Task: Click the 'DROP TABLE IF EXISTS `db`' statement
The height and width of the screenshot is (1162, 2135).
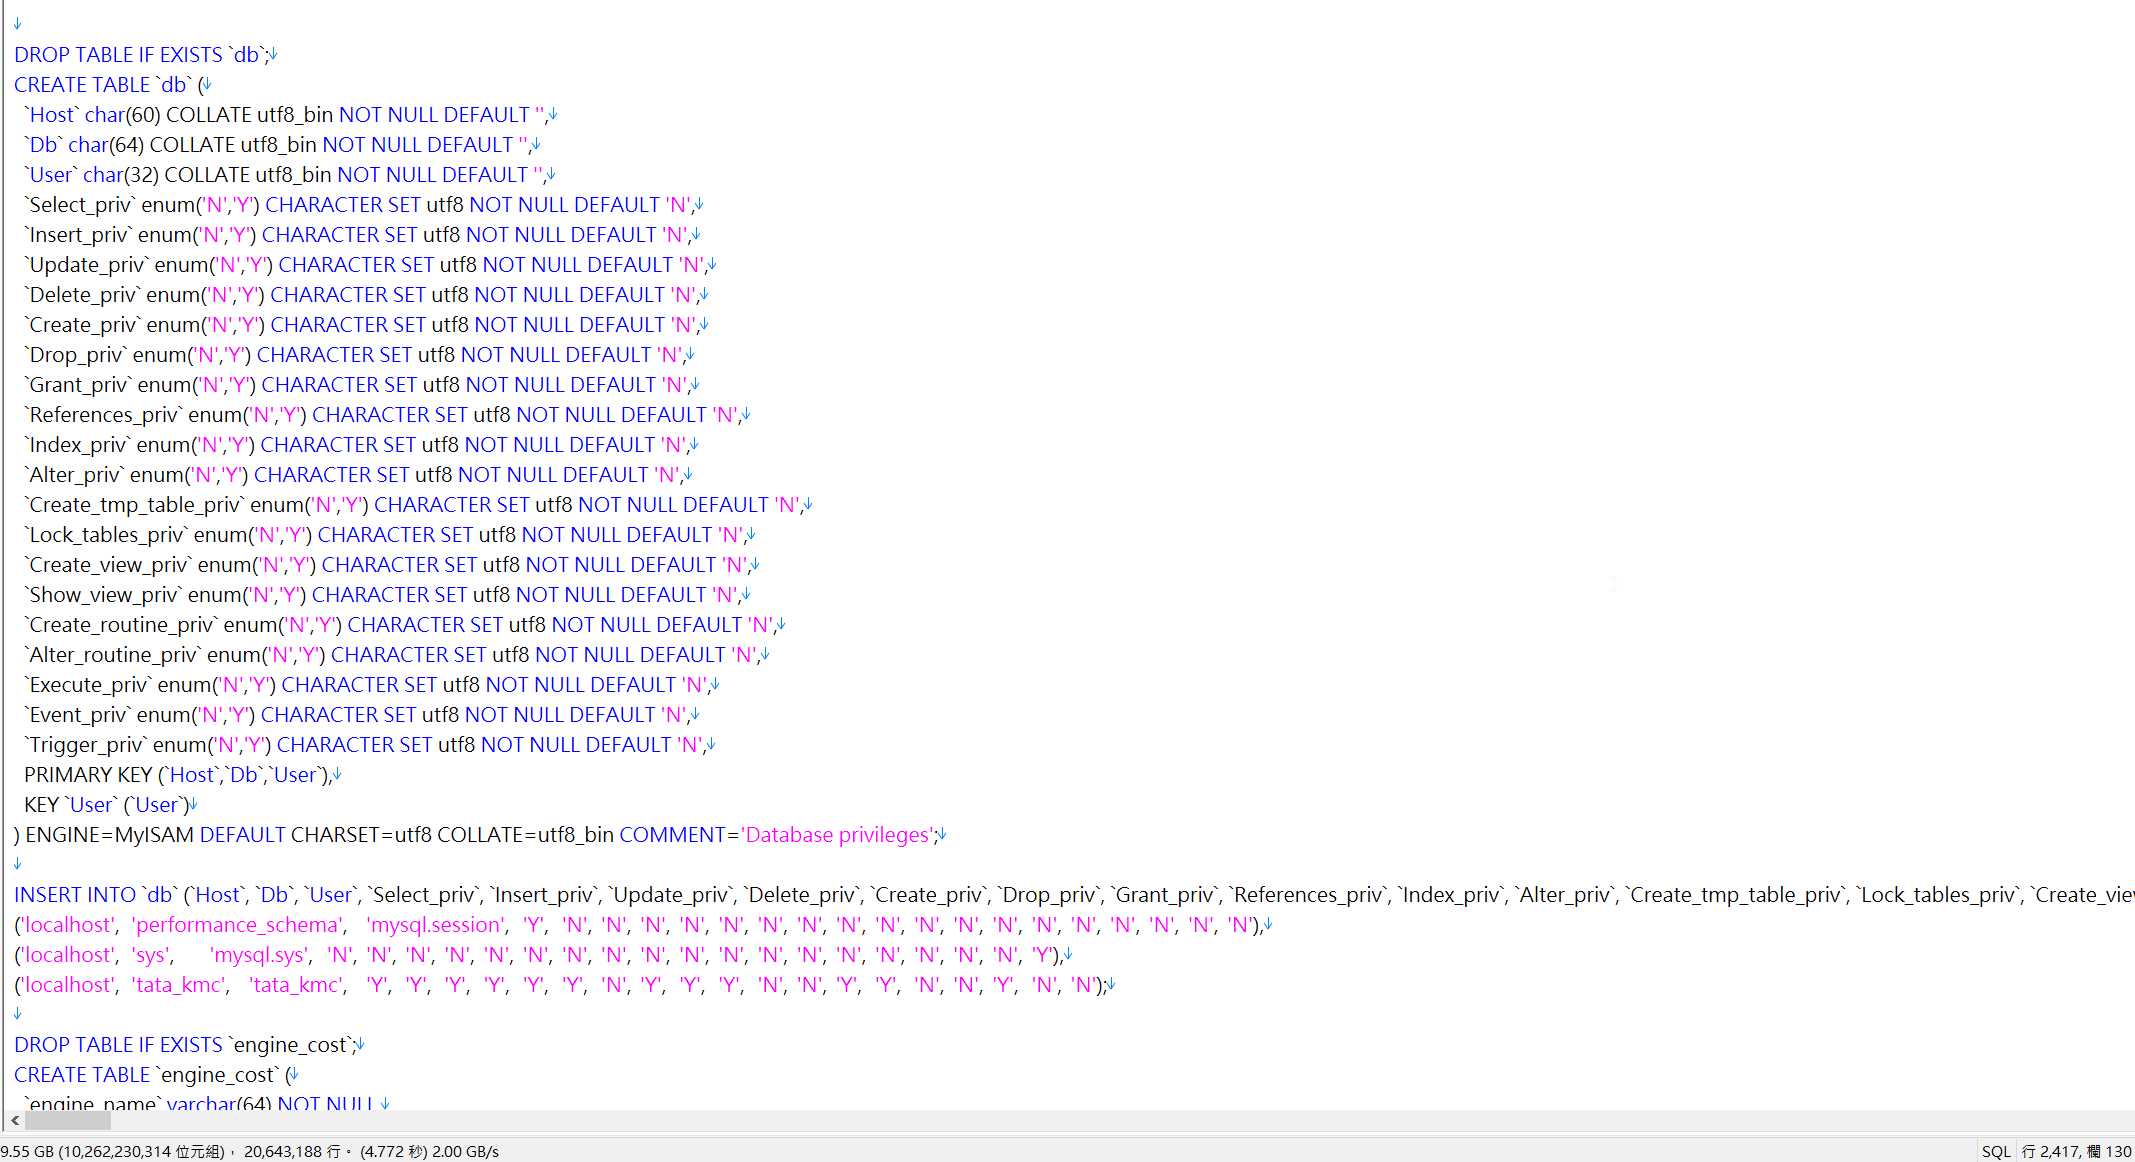Action: (x=141, y=55)
